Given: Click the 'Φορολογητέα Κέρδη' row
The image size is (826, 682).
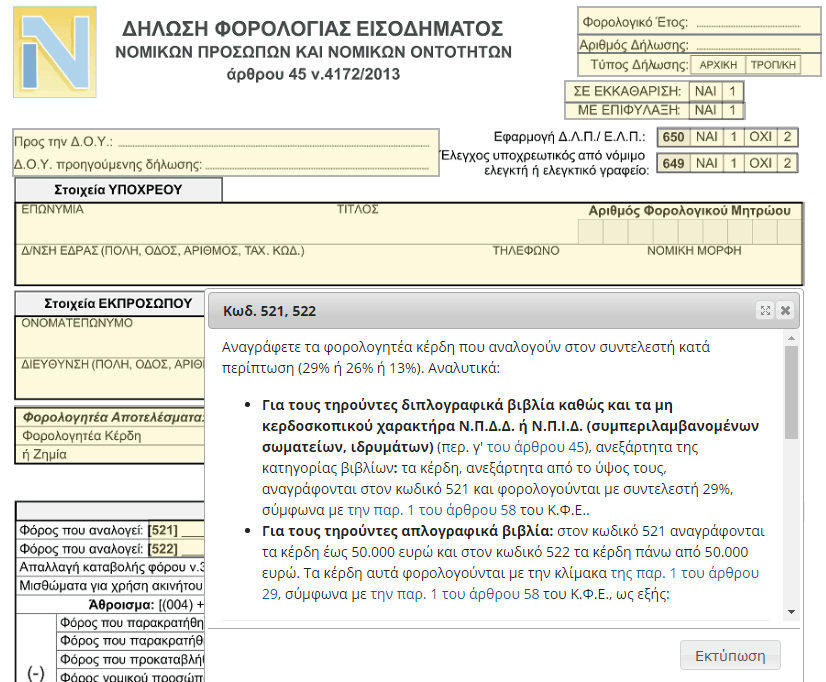Looking at the screenshot, I should pos(111,436).
